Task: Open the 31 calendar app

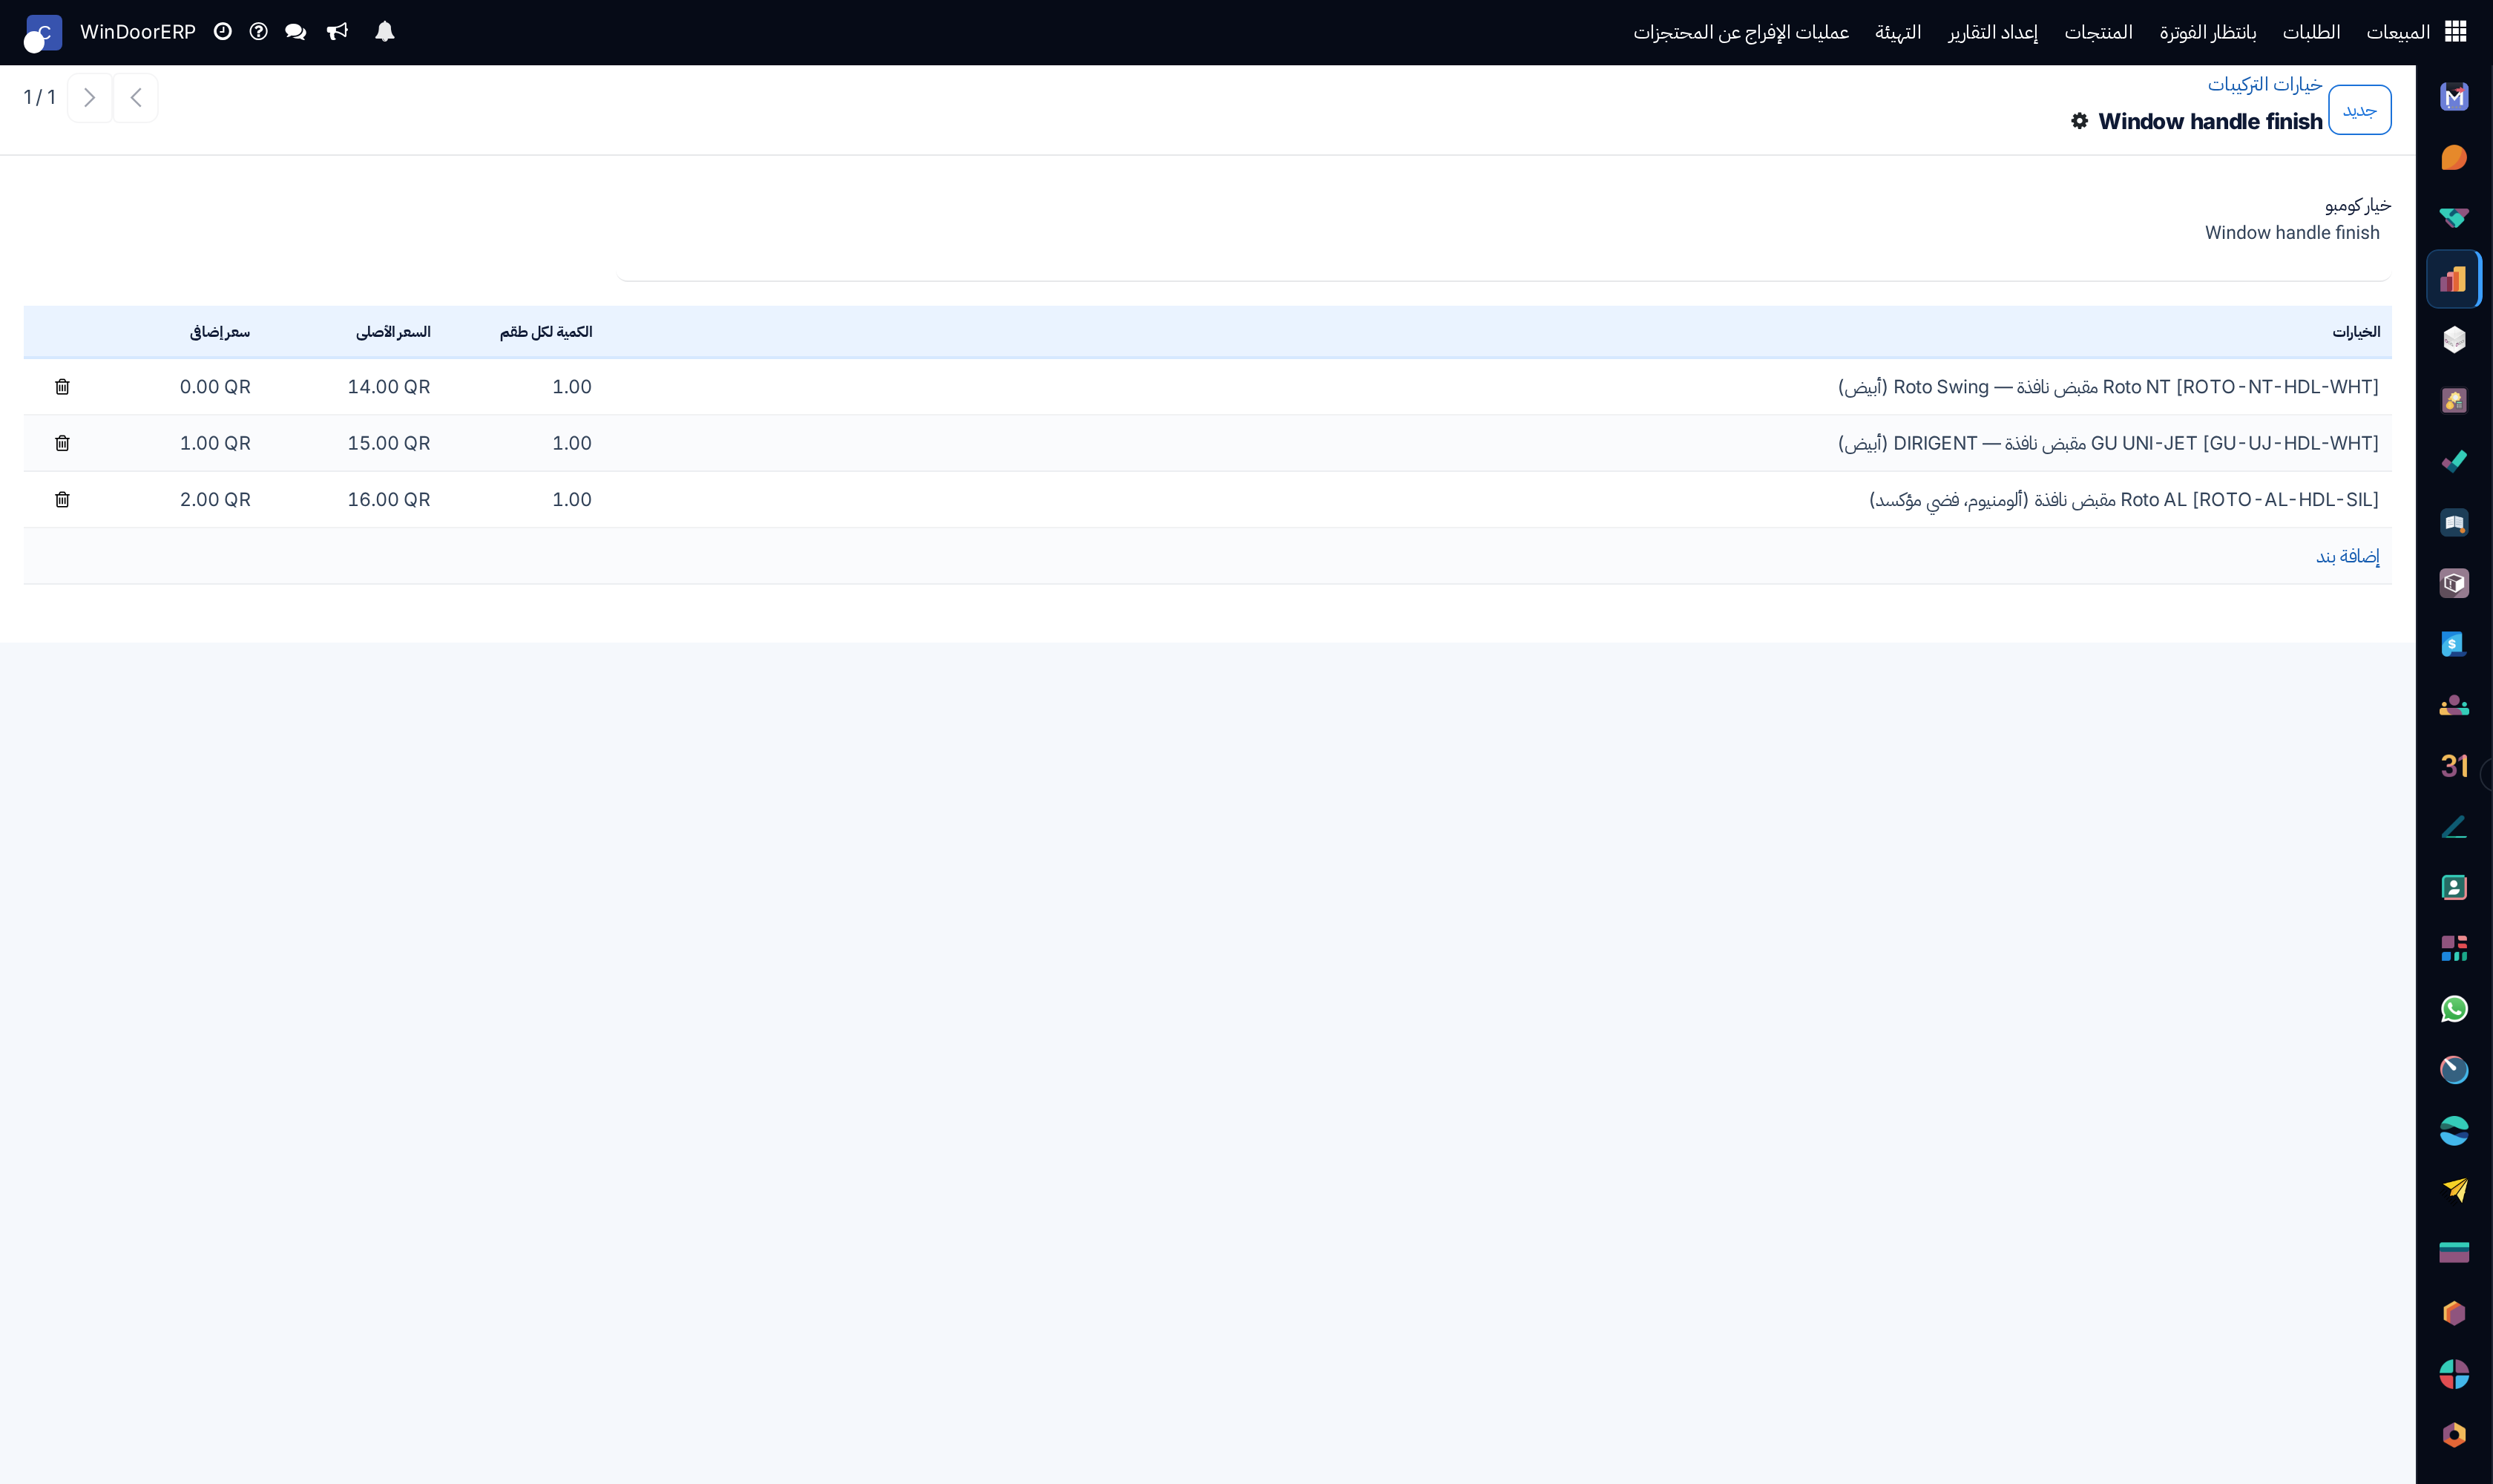Action: coord(2454,766)
